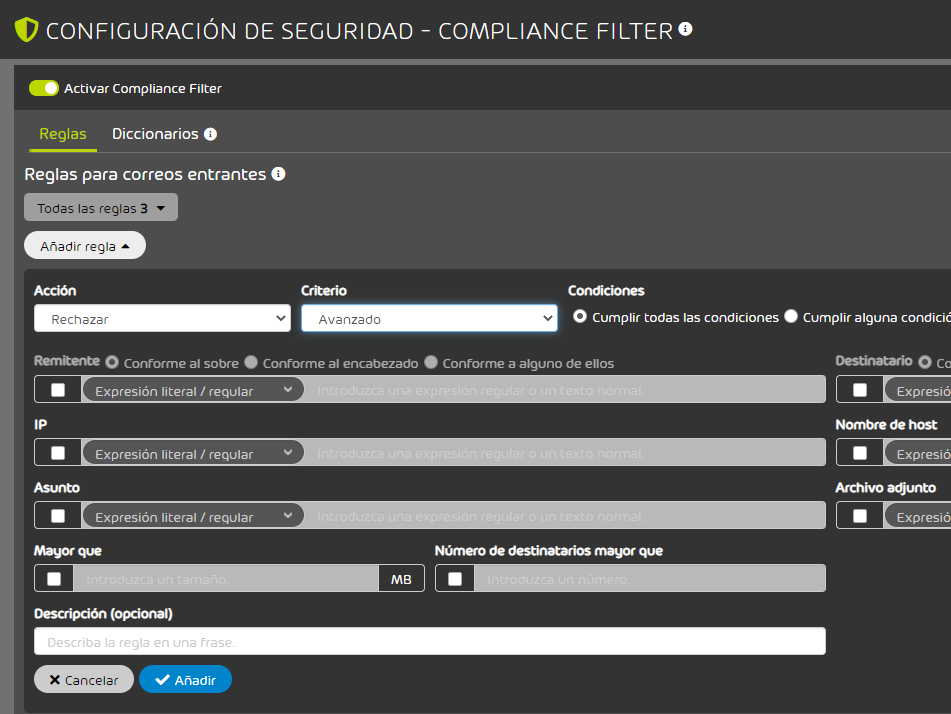Click the recipients number input field

click(x=650, y=579)
